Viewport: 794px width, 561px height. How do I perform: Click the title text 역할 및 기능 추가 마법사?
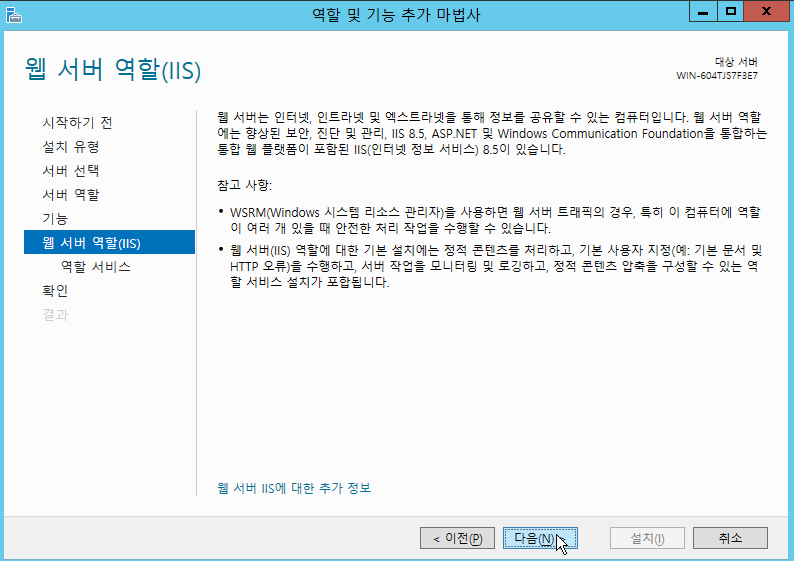point(396,15)
